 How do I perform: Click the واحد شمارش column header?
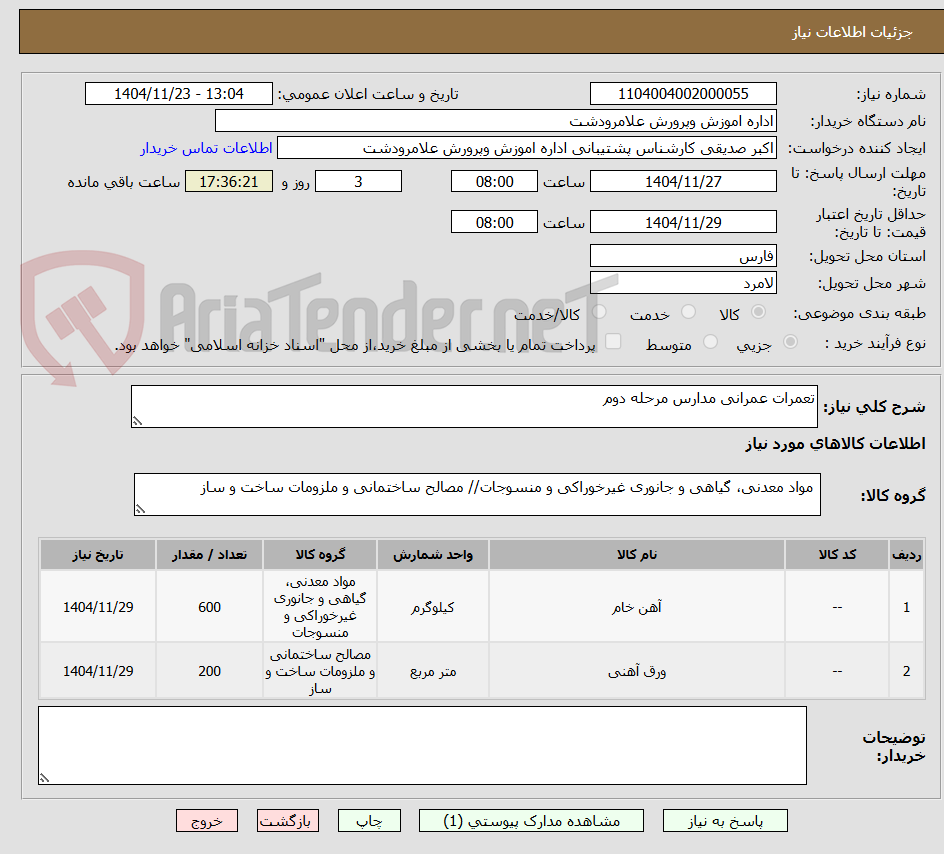433,555
